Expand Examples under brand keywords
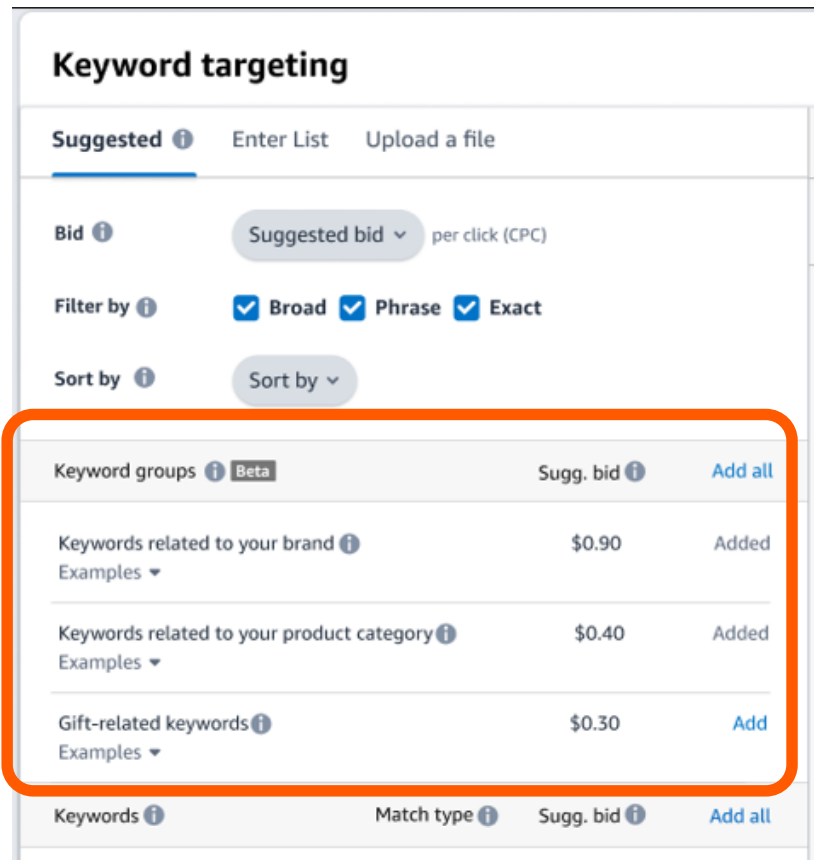Viewport: 827px width, 867px height. click(x=109, y=573)
